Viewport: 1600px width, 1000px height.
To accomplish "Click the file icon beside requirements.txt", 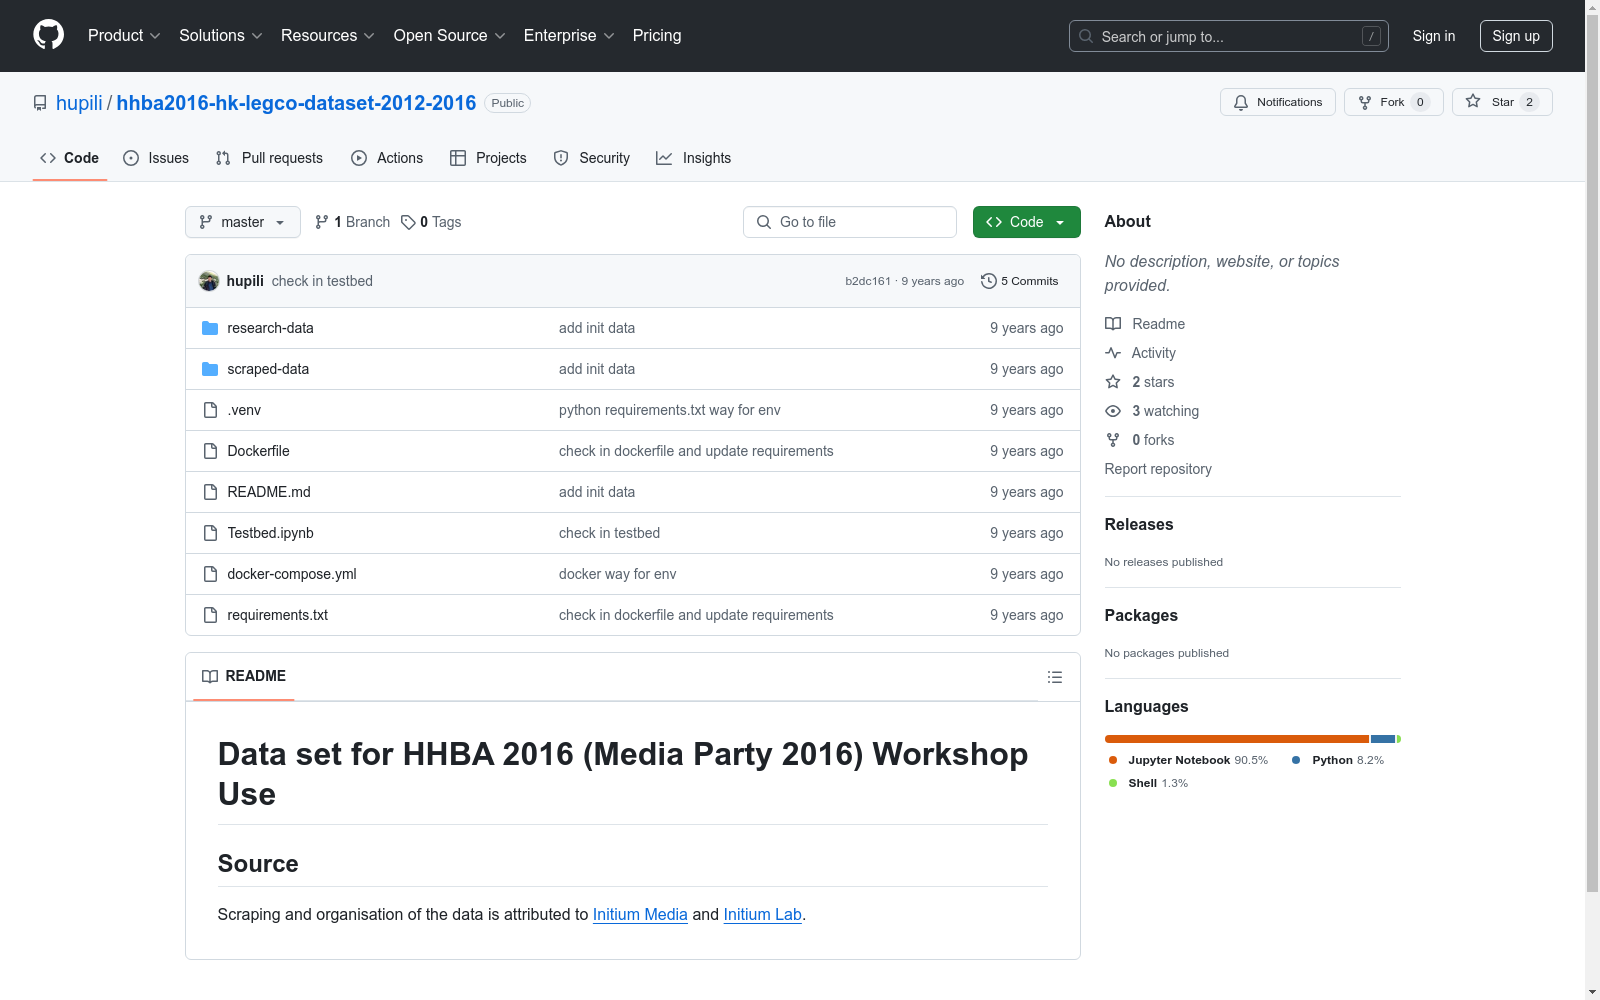I will coord(210,615).
